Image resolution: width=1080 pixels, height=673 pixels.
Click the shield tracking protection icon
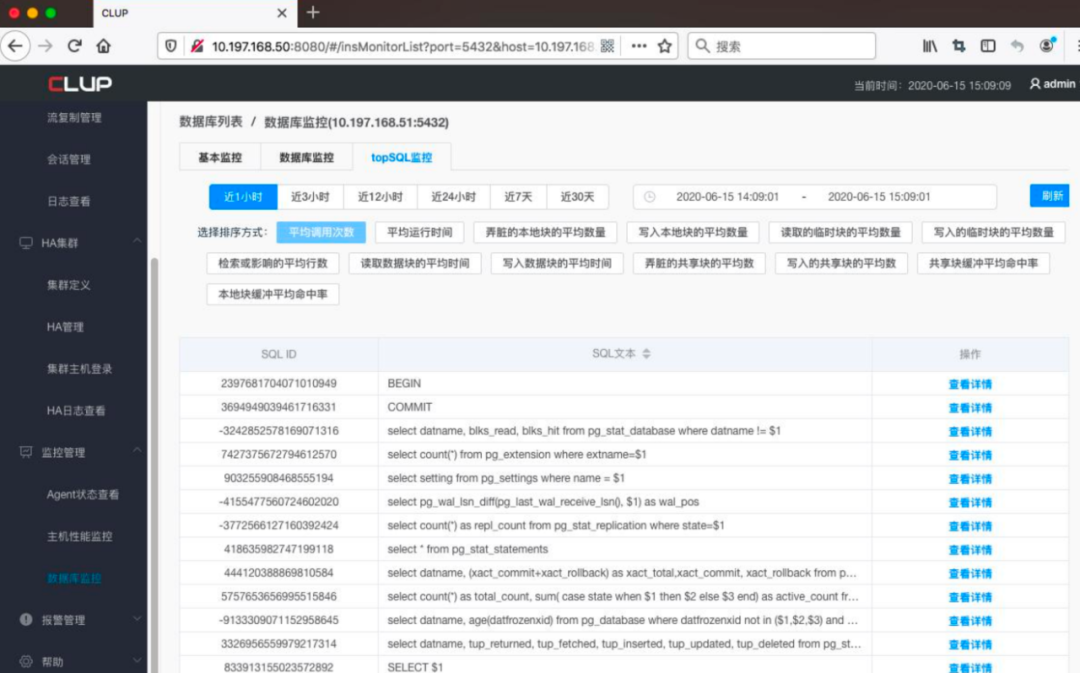(171, 46)
